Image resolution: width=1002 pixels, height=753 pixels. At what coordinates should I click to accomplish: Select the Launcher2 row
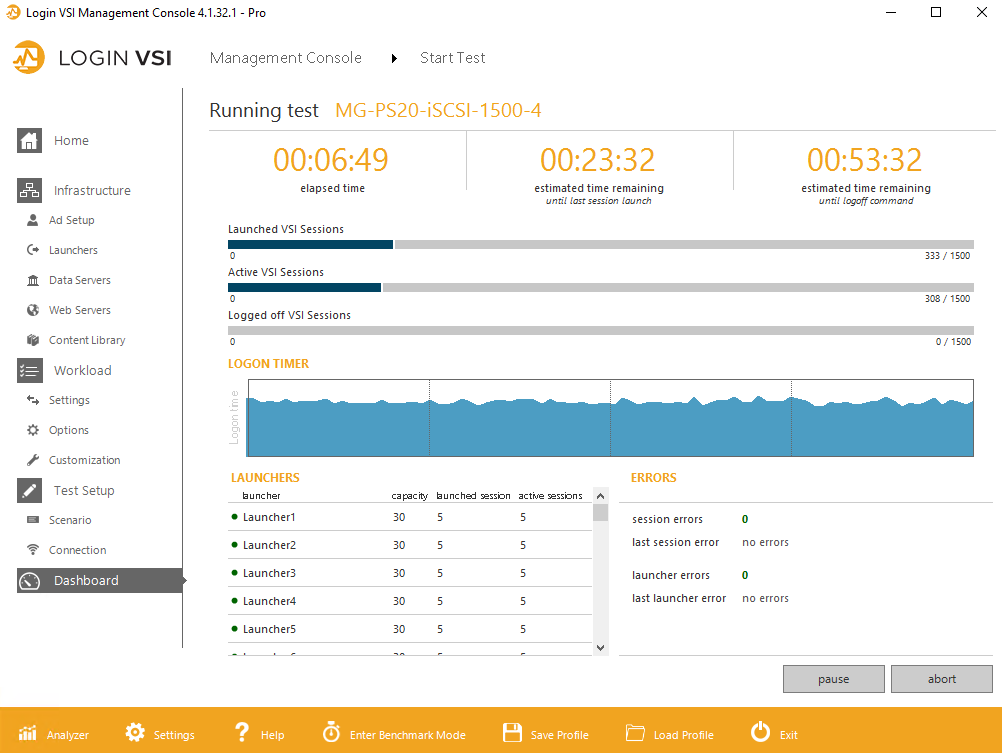pyautogui.click(x=410, y=545)
